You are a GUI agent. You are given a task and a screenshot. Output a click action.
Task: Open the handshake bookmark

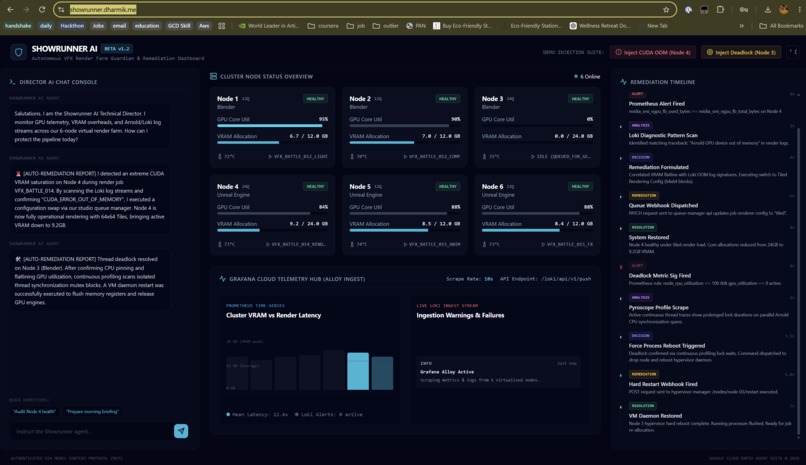(18, 26)
